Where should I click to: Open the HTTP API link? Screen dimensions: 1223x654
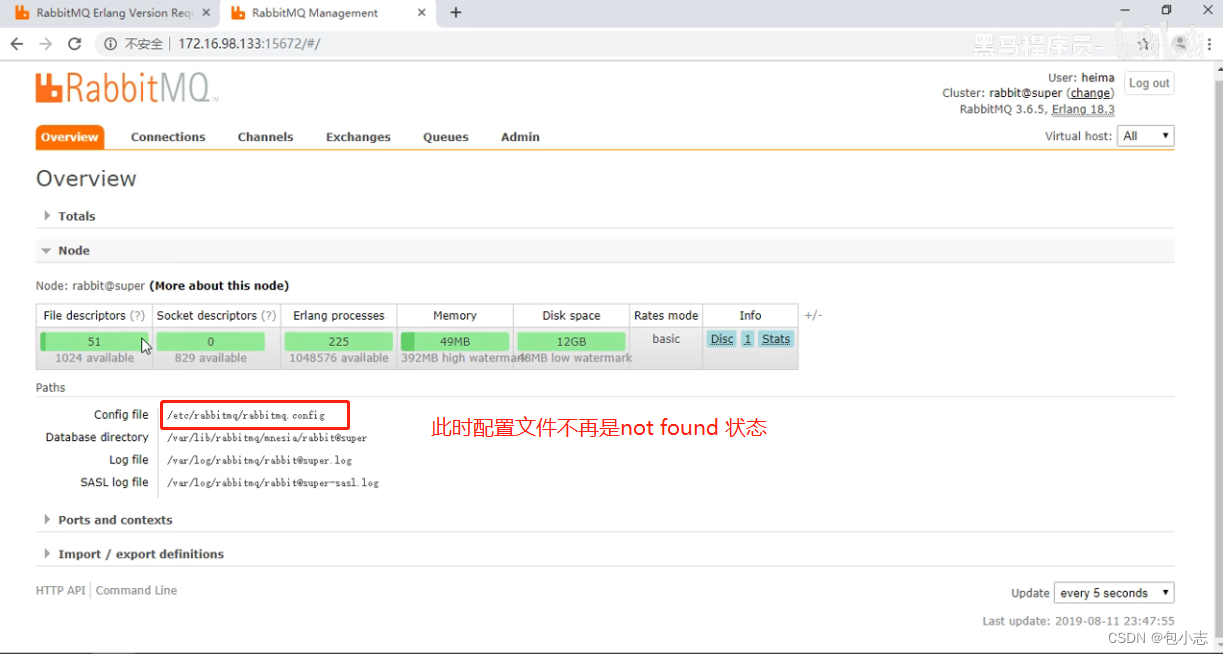61,591
